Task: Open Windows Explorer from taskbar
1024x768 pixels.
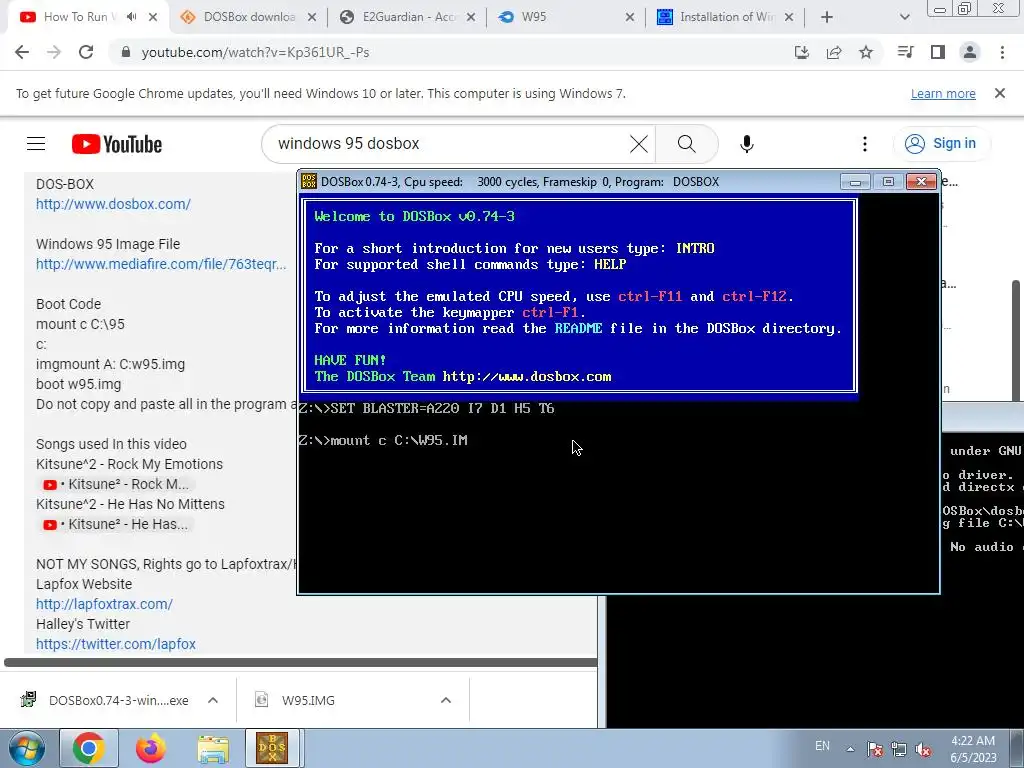Action: click(213, 748)
